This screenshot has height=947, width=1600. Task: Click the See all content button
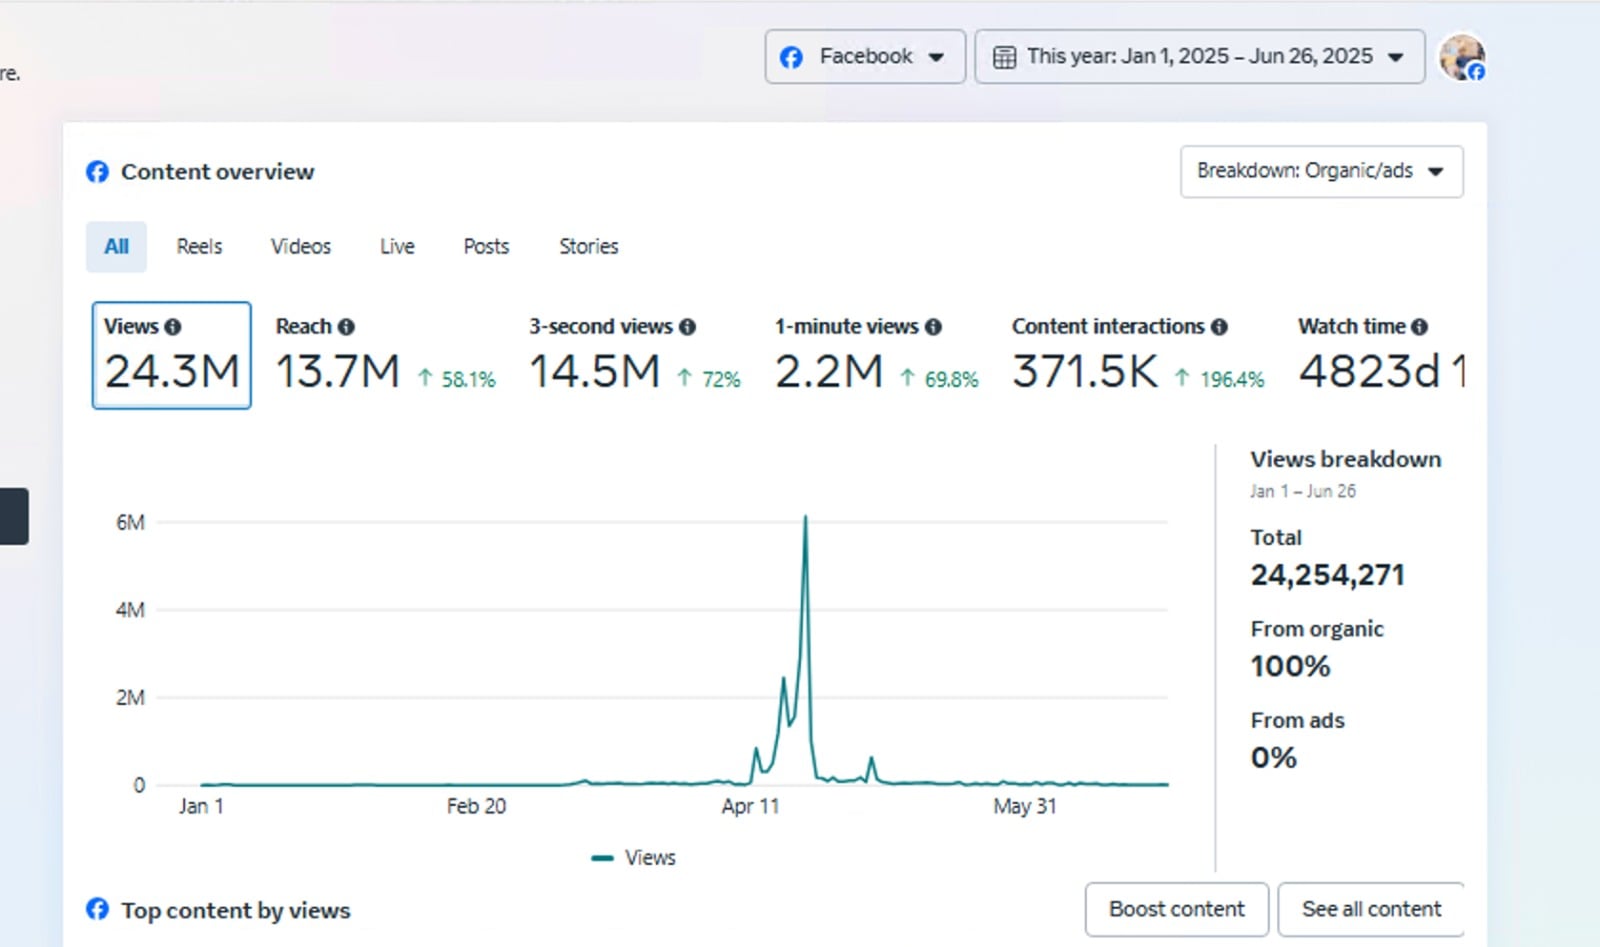(x=1371, y=909)
